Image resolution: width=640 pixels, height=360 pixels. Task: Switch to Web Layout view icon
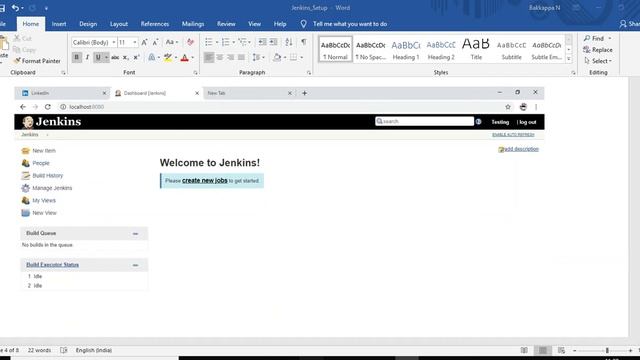(561, 350)
